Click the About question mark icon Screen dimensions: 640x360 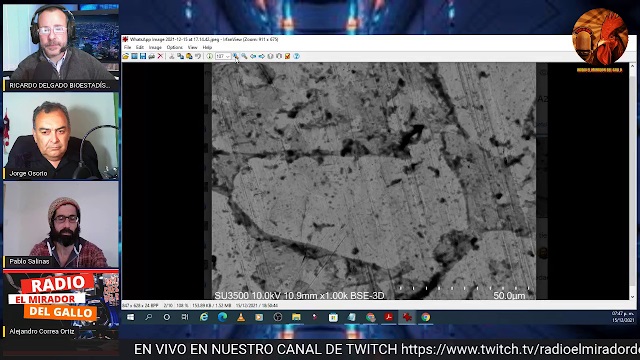(297, 56)
